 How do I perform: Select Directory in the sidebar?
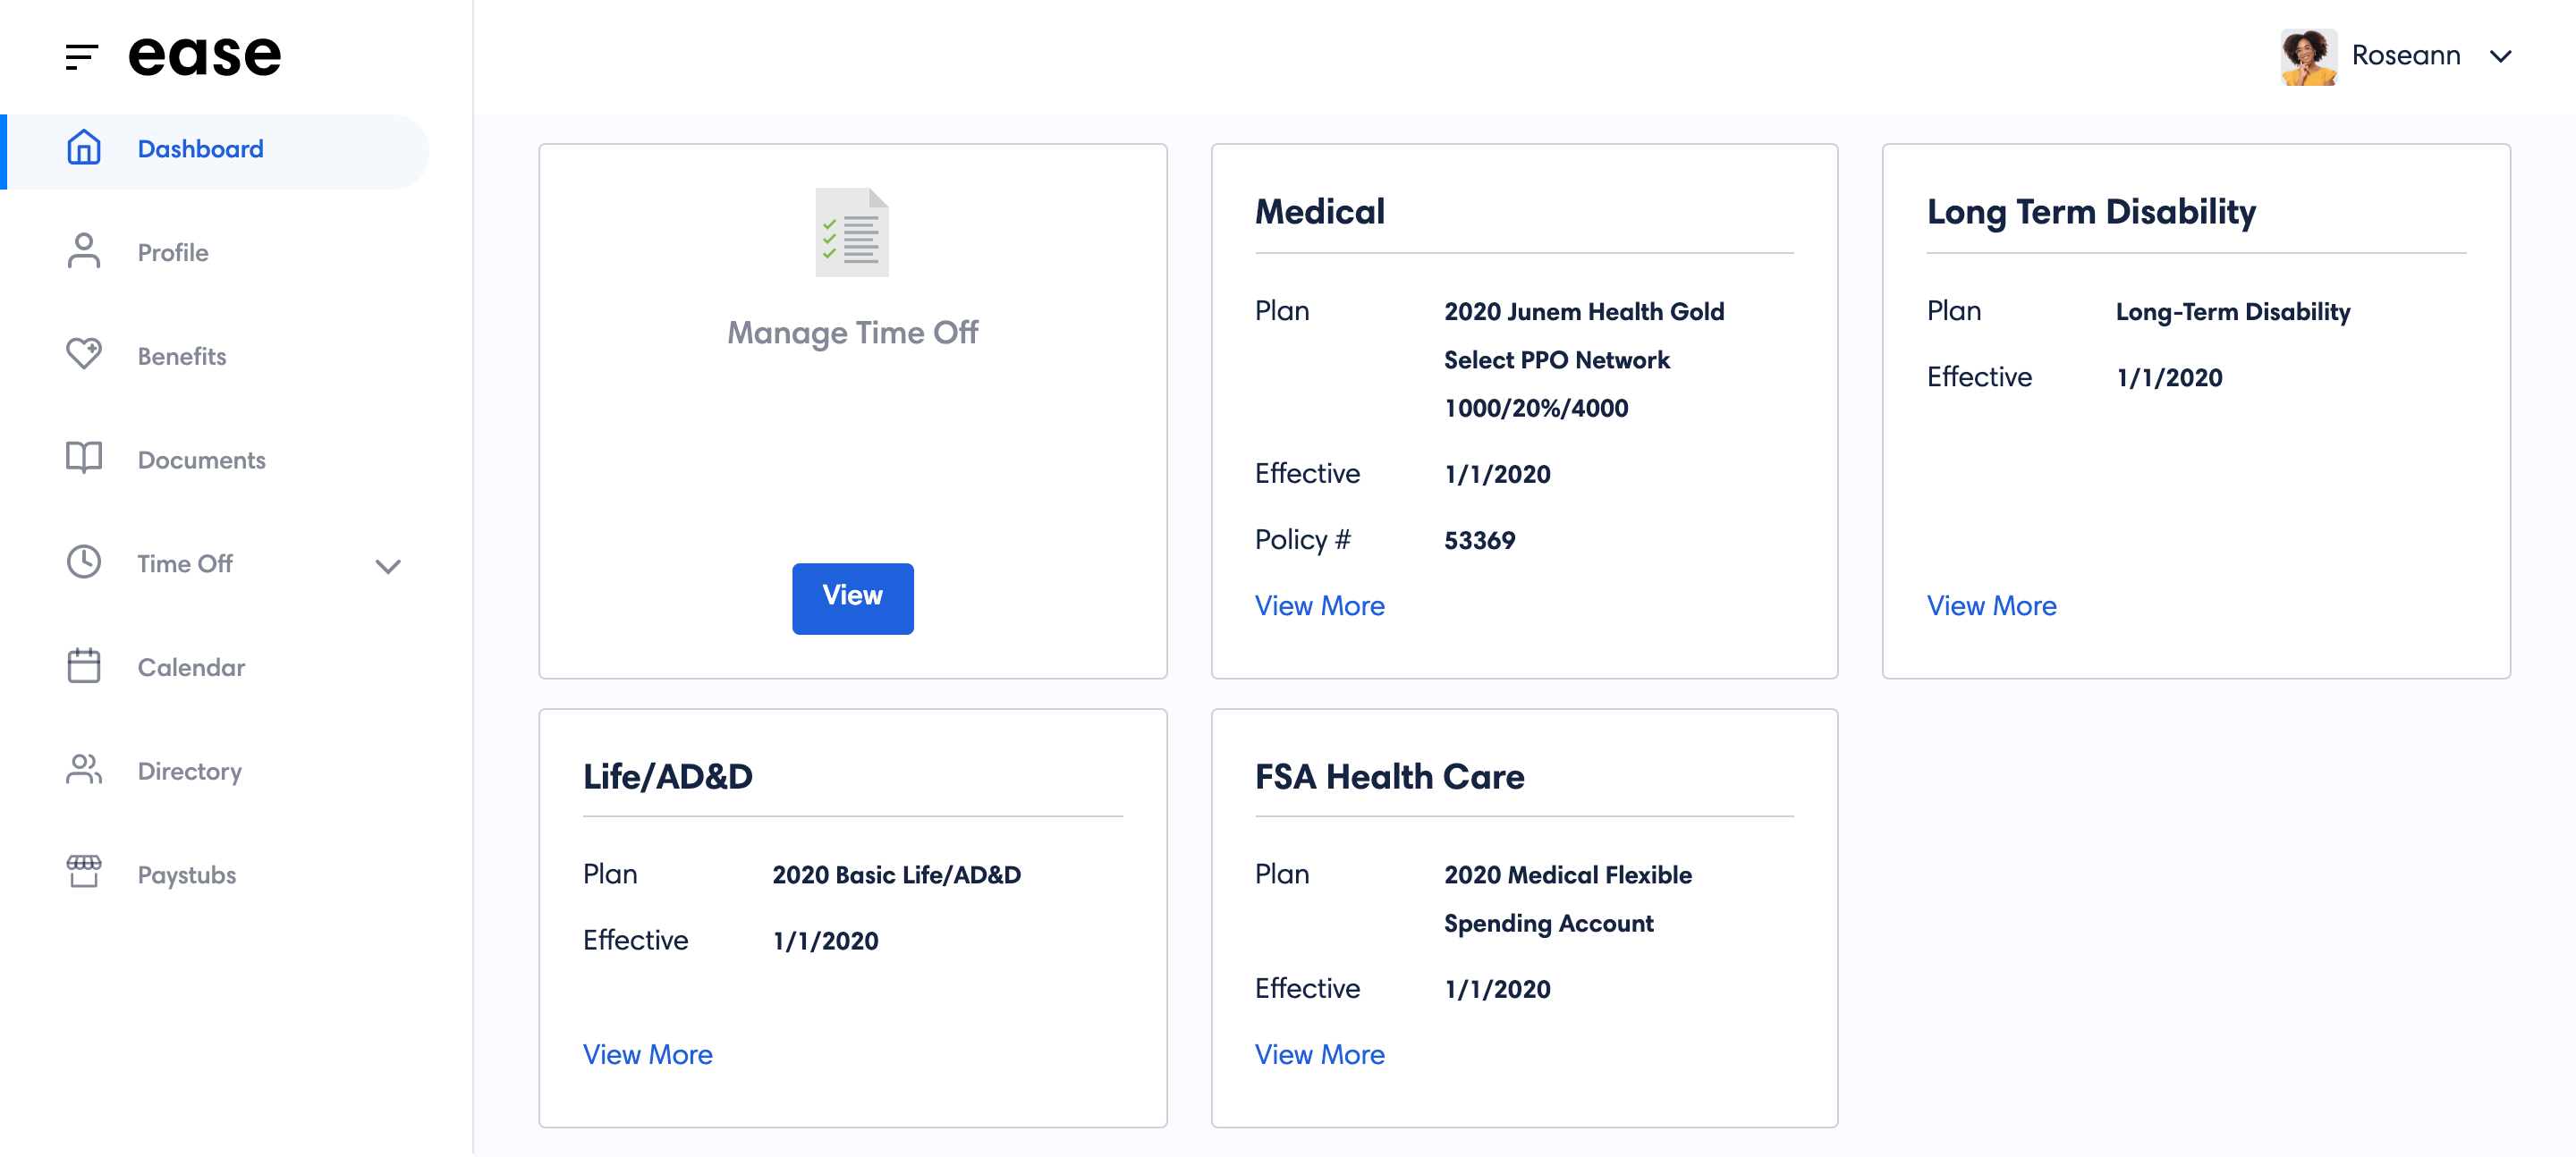(190, 771)
